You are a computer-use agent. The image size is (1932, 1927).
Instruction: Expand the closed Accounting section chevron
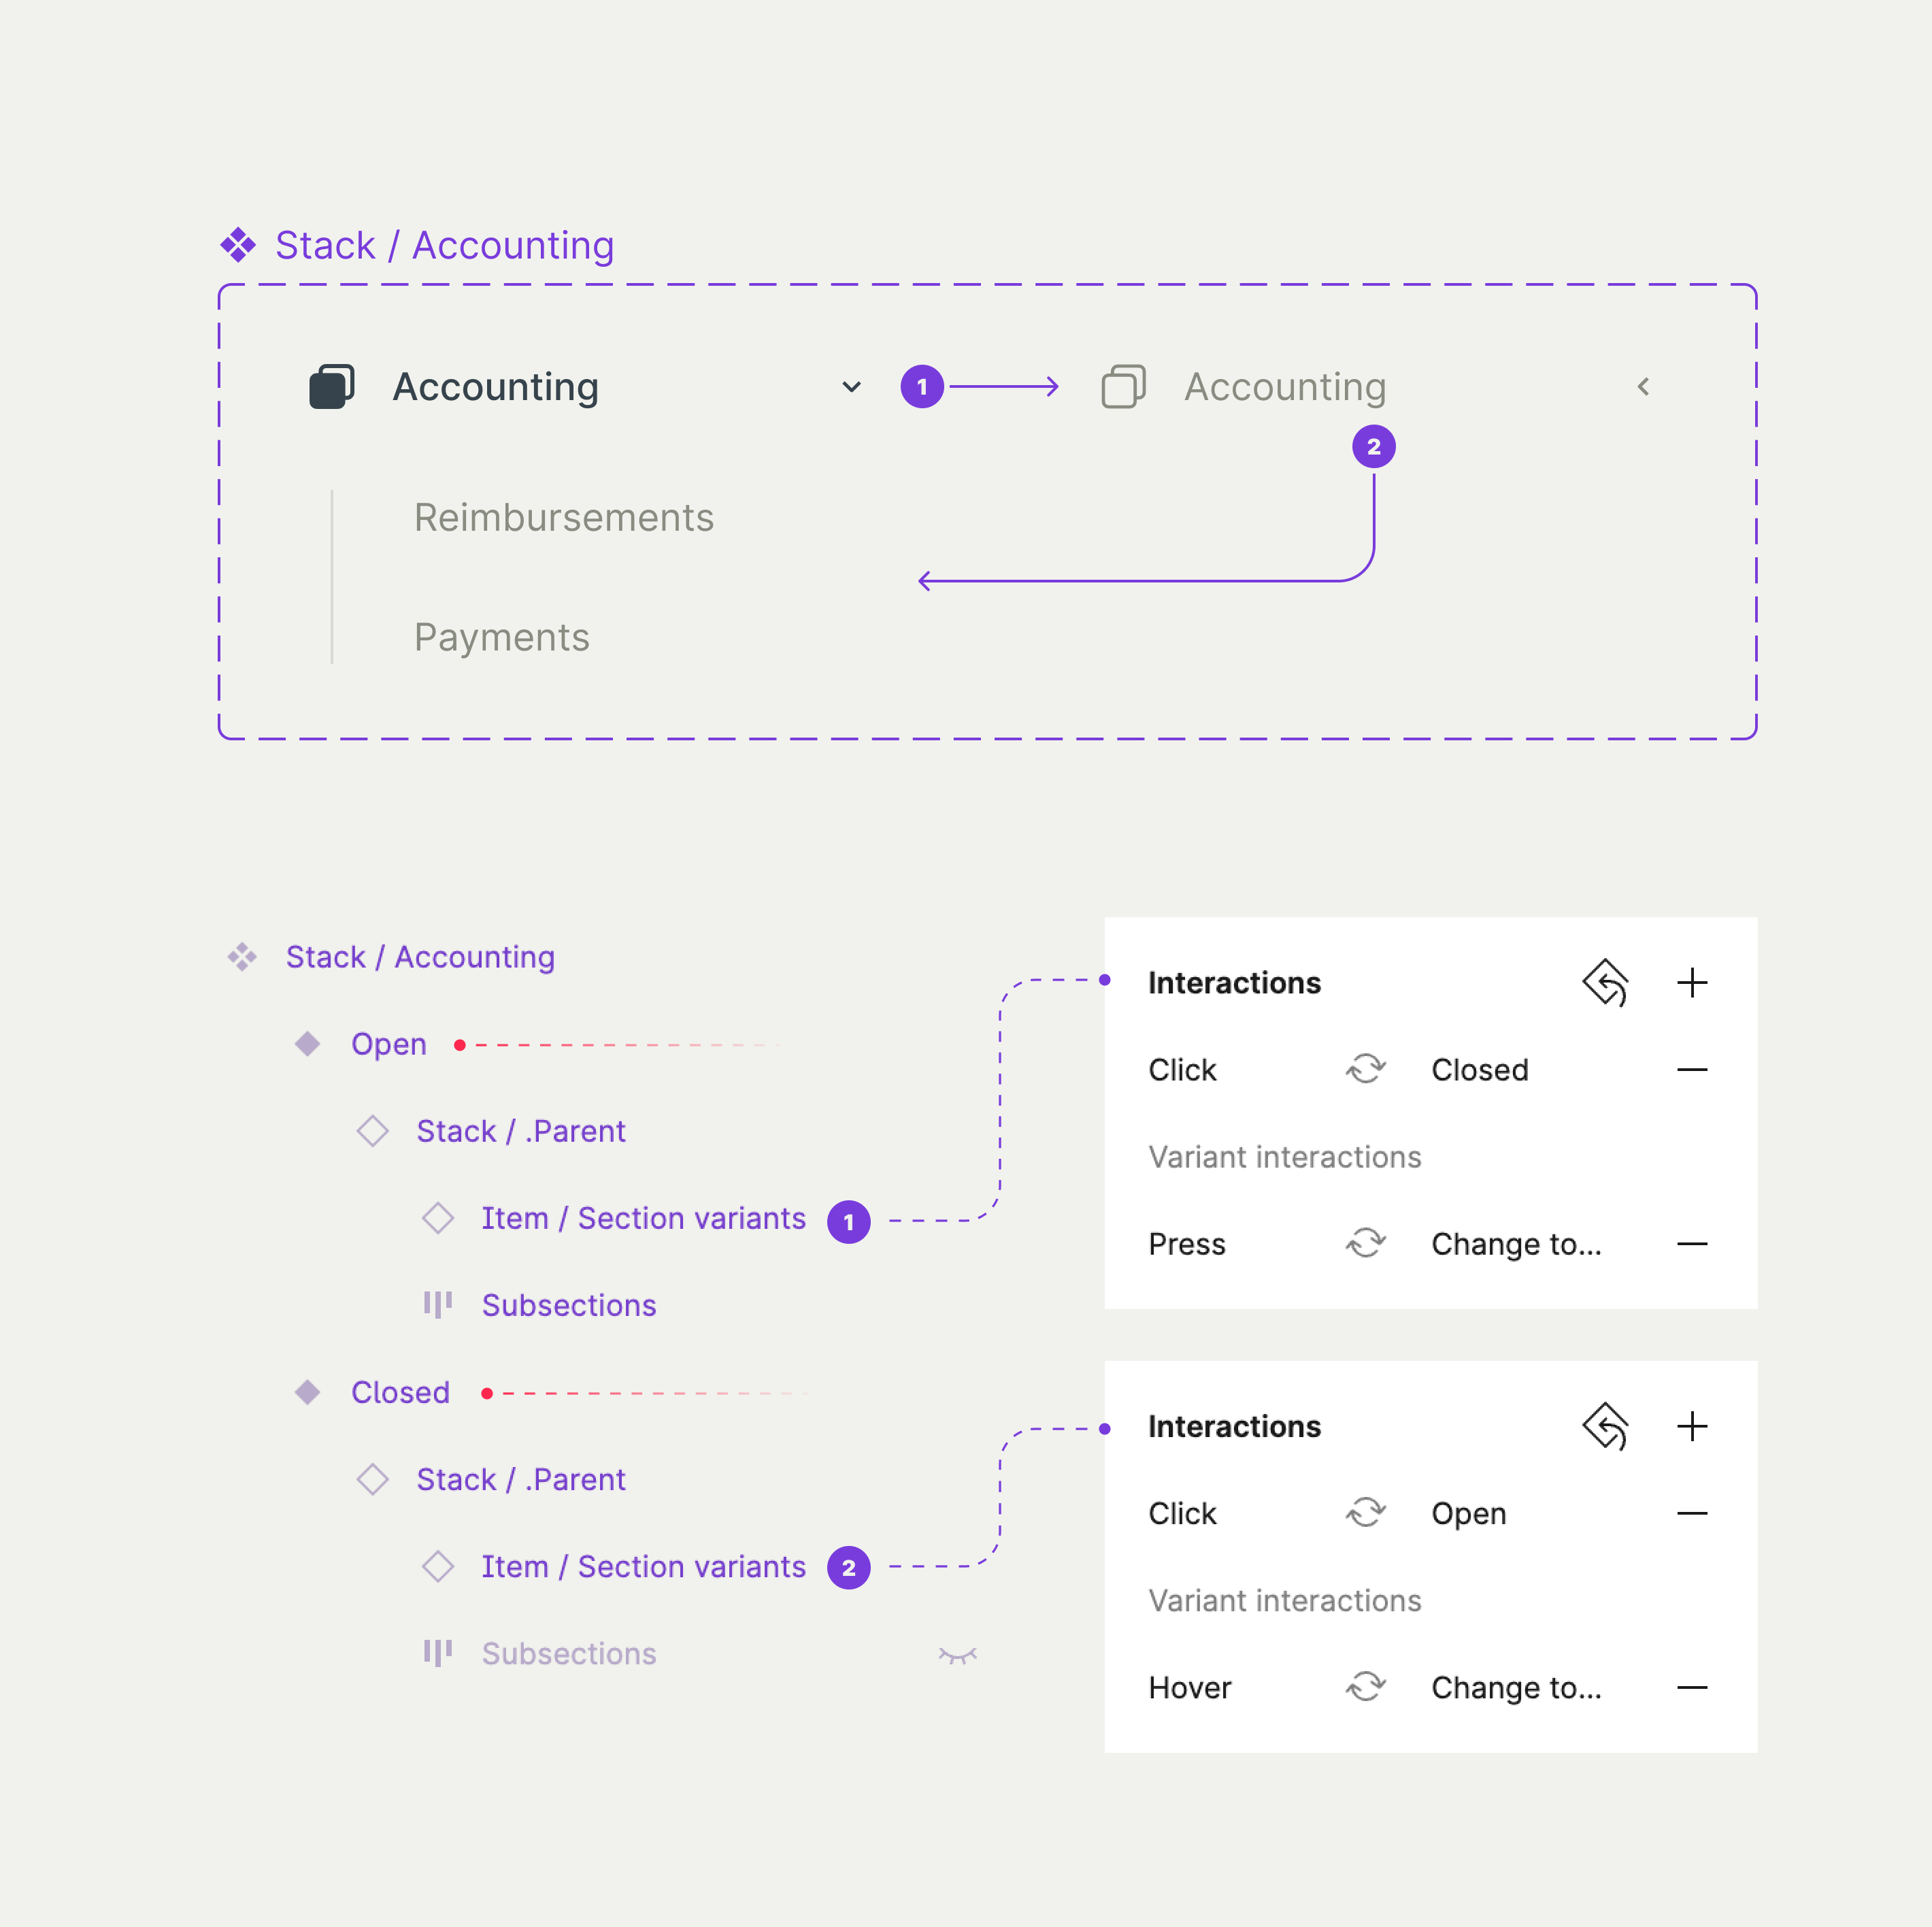(x=1643, y=387)
